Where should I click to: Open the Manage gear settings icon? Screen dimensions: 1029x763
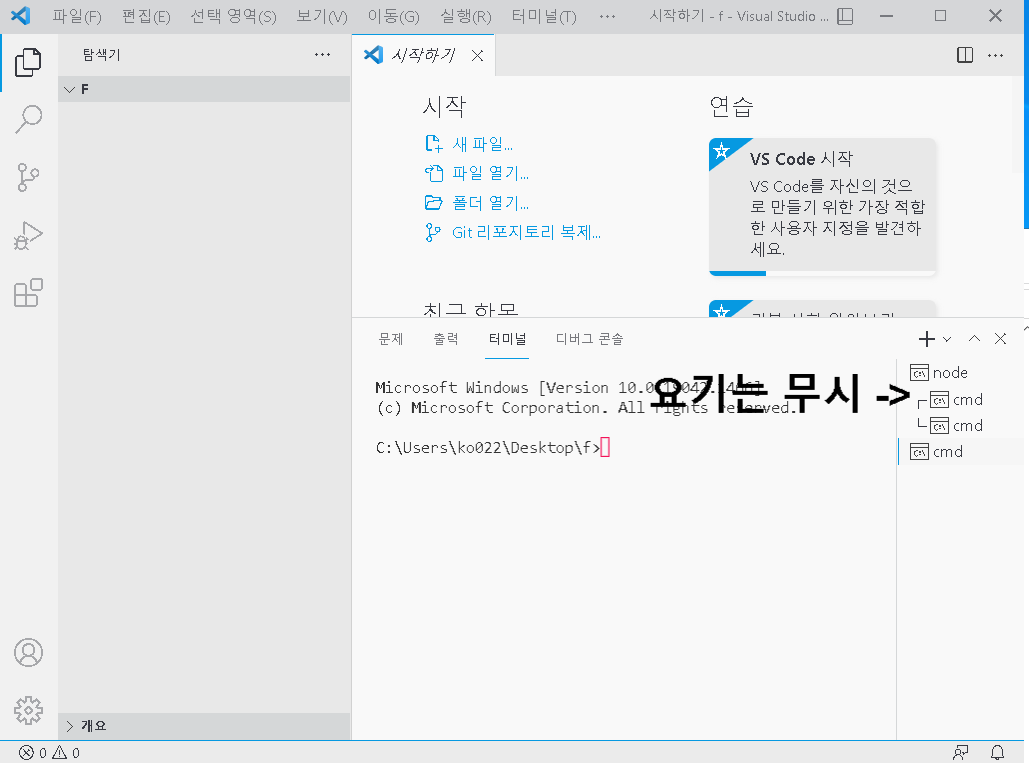coord(28,711)
